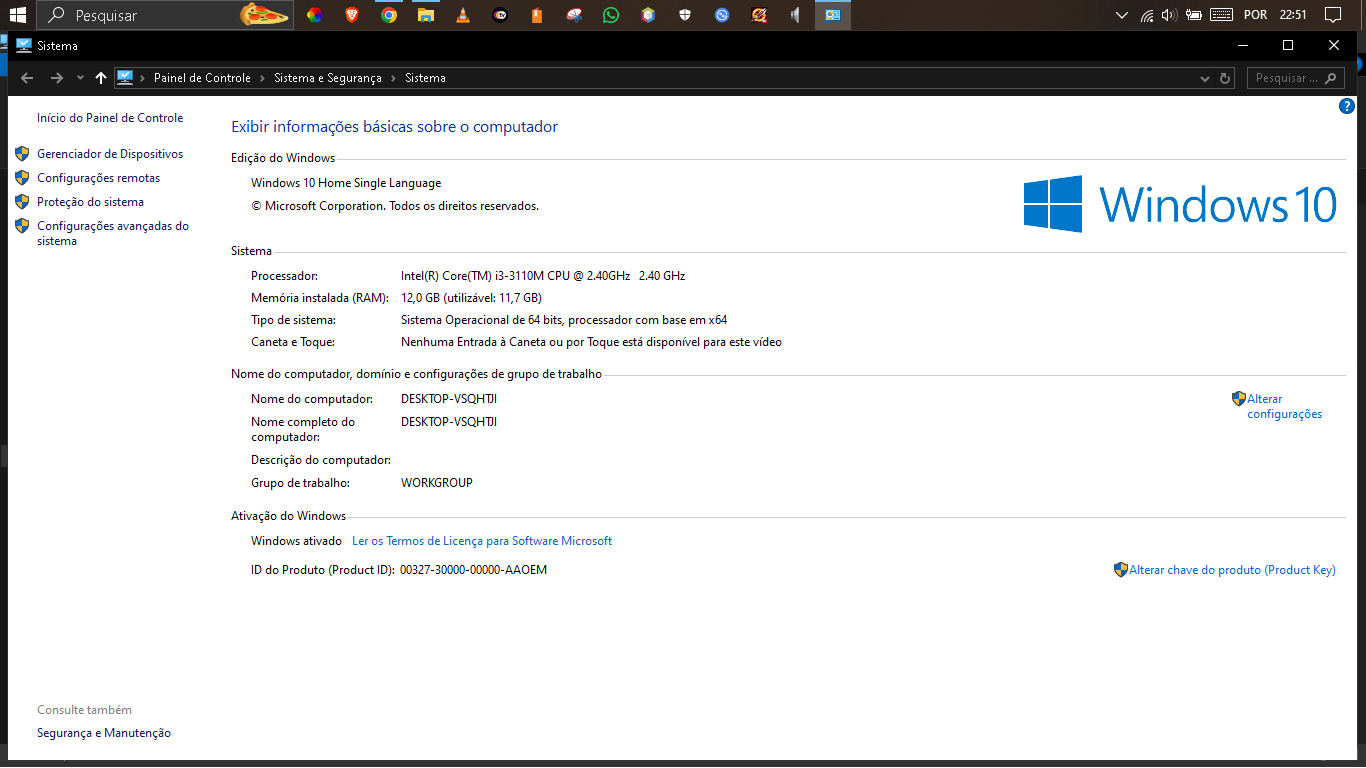The image size is (1366, 768).
Task: Click the POR language indicator
Action: (x=1254, y=16)
